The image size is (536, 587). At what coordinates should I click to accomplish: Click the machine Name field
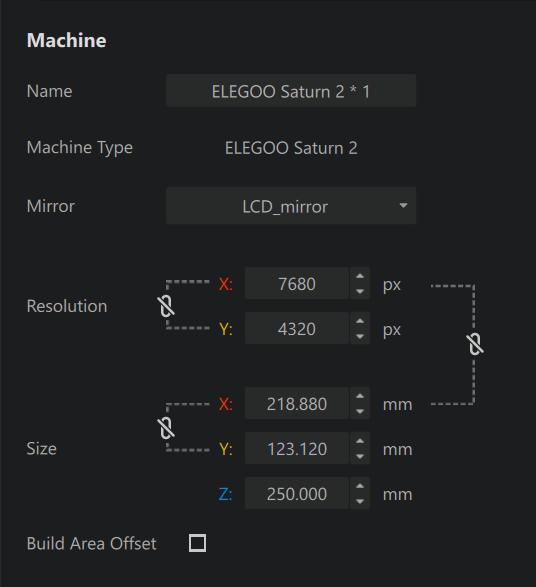pyautogui.click(x=291, y=91)
